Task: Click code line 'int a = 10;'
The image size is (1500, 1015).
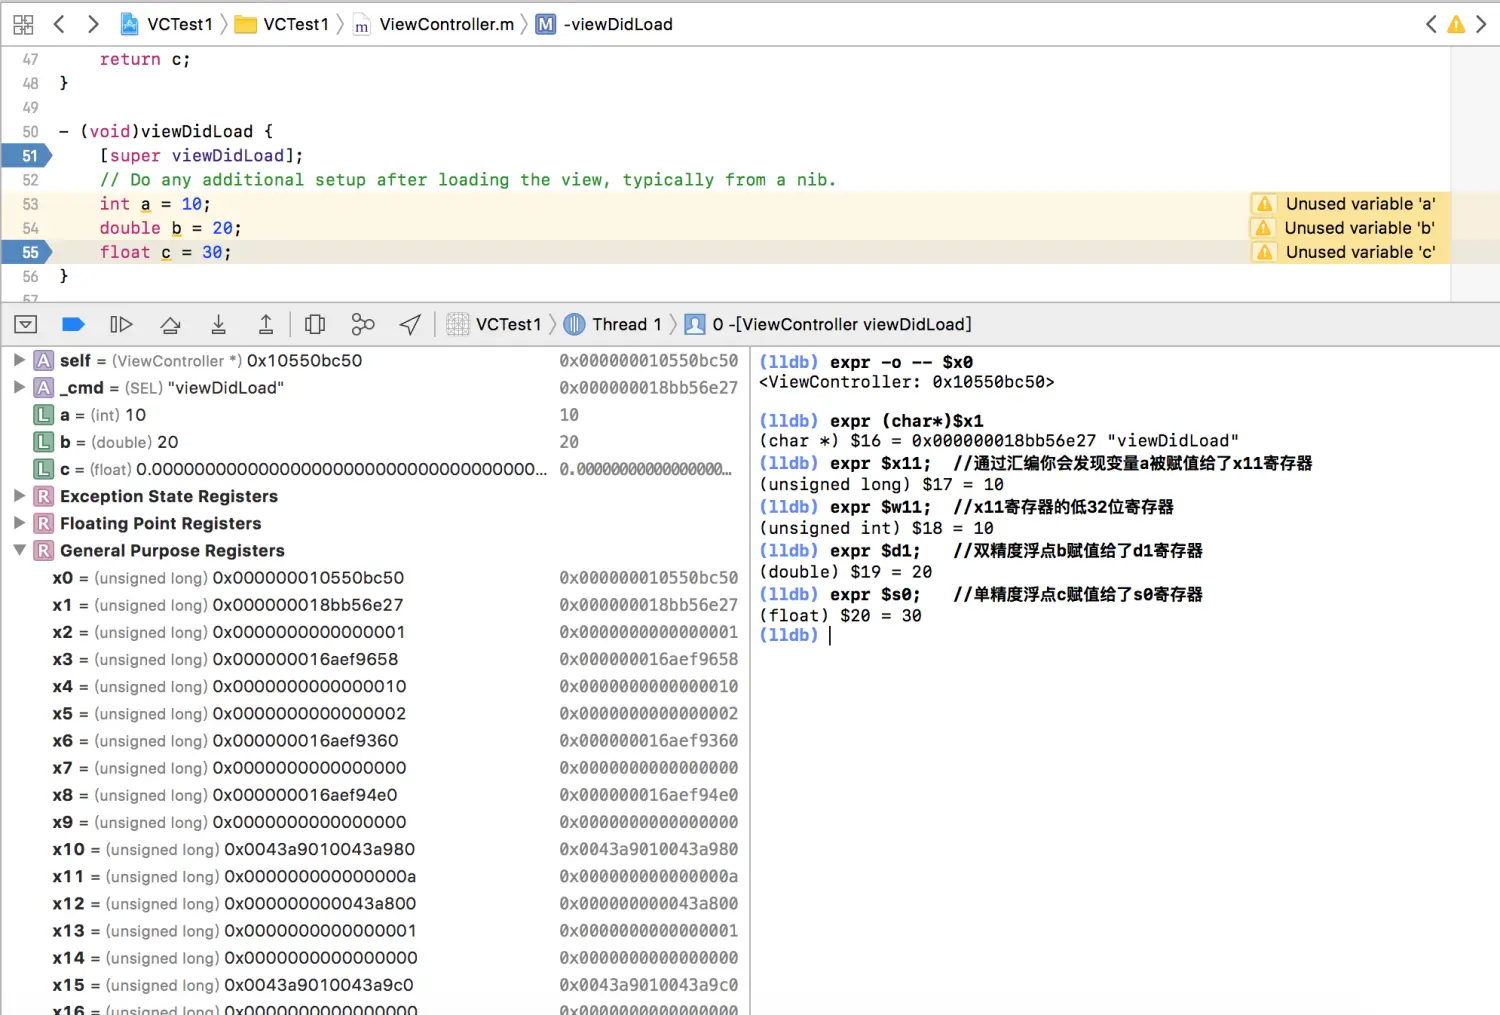Action: tap(155, 204)
